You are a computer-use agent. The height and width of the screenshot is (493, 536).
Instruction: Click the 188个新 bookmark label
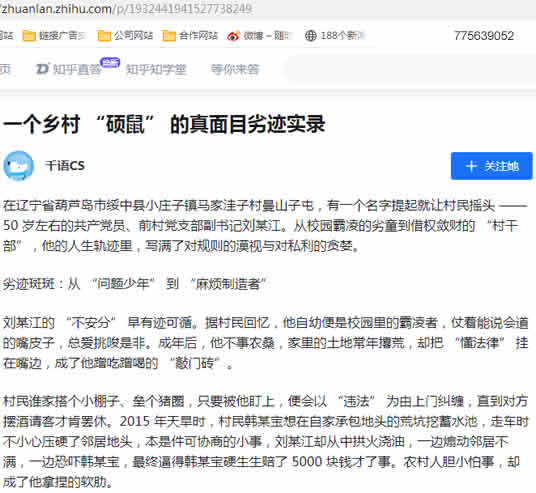click(343, 36)
